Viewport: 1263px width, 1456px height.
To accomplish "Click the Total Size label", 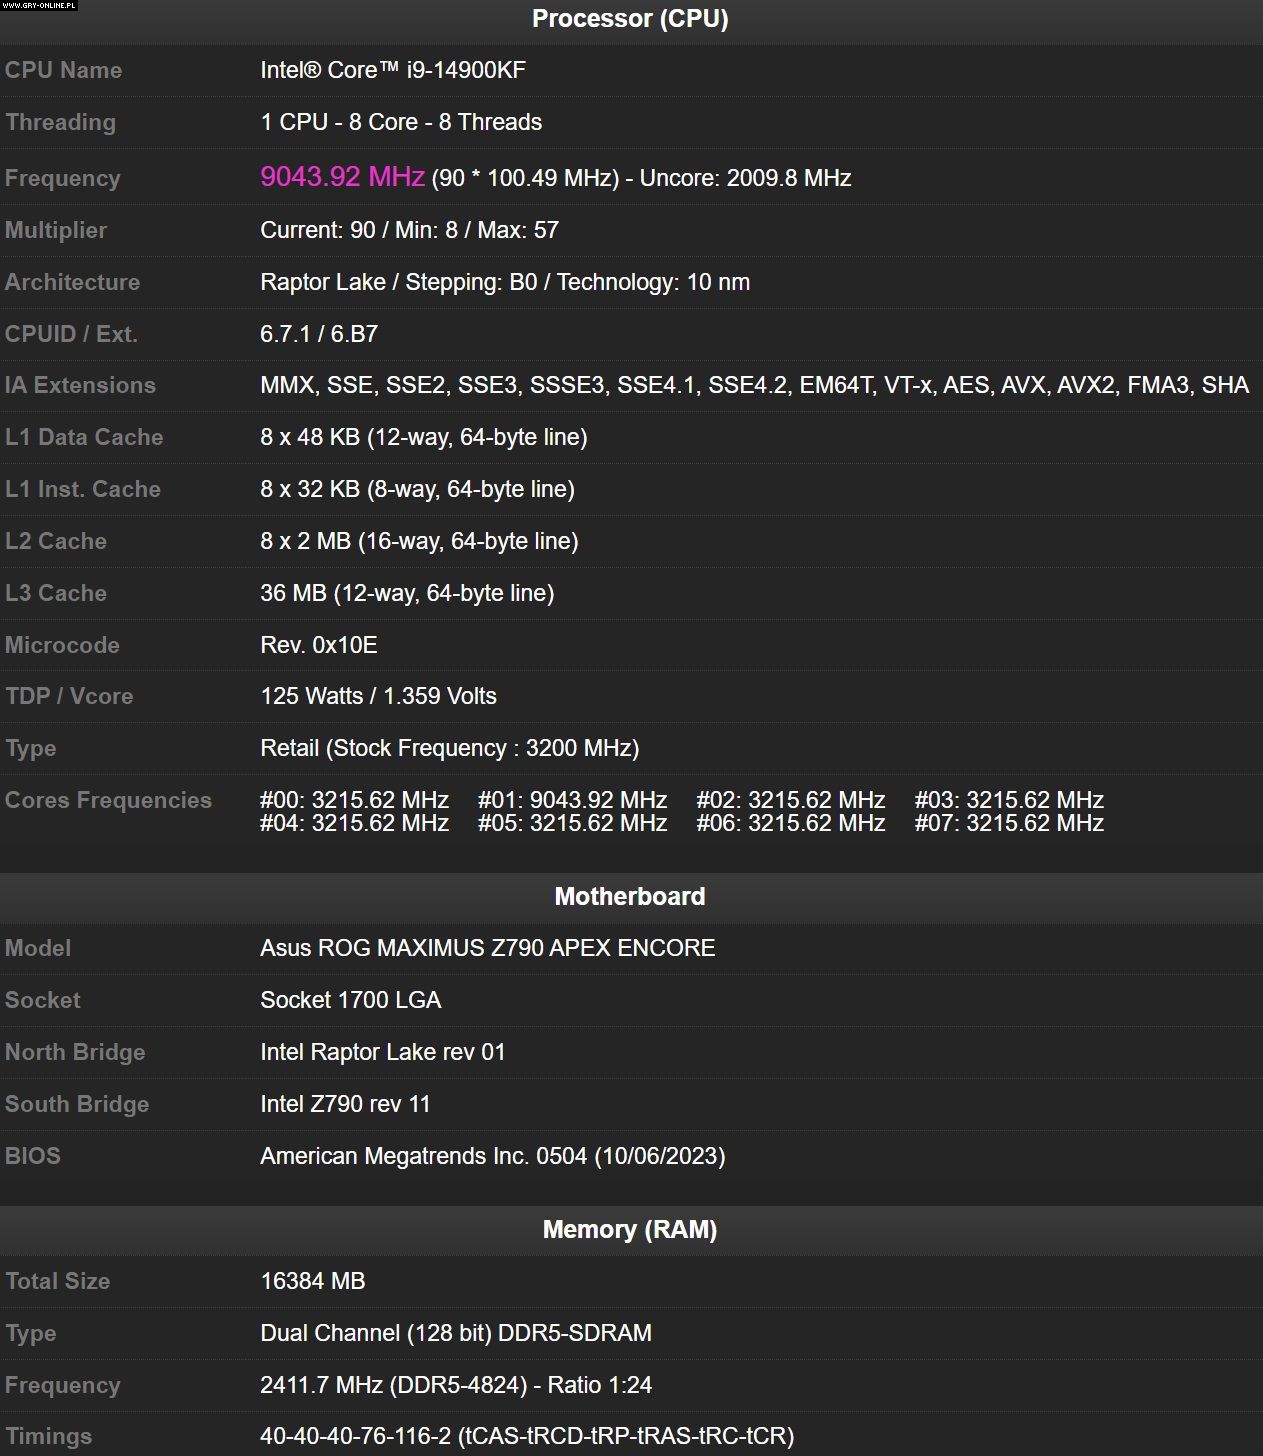I will [x=57, y=1281].
